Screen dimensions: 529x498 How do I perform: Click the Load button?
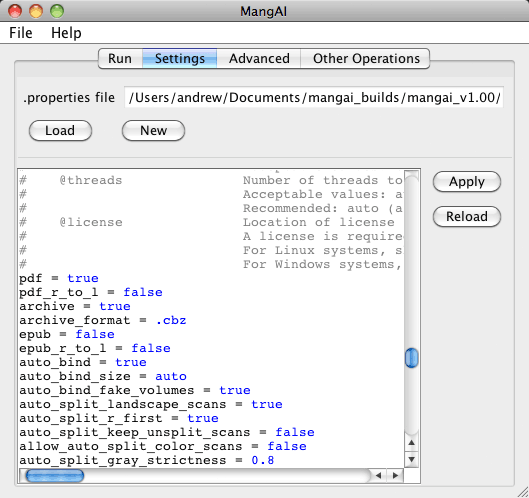pyautogui.click(x=60, y=131)
